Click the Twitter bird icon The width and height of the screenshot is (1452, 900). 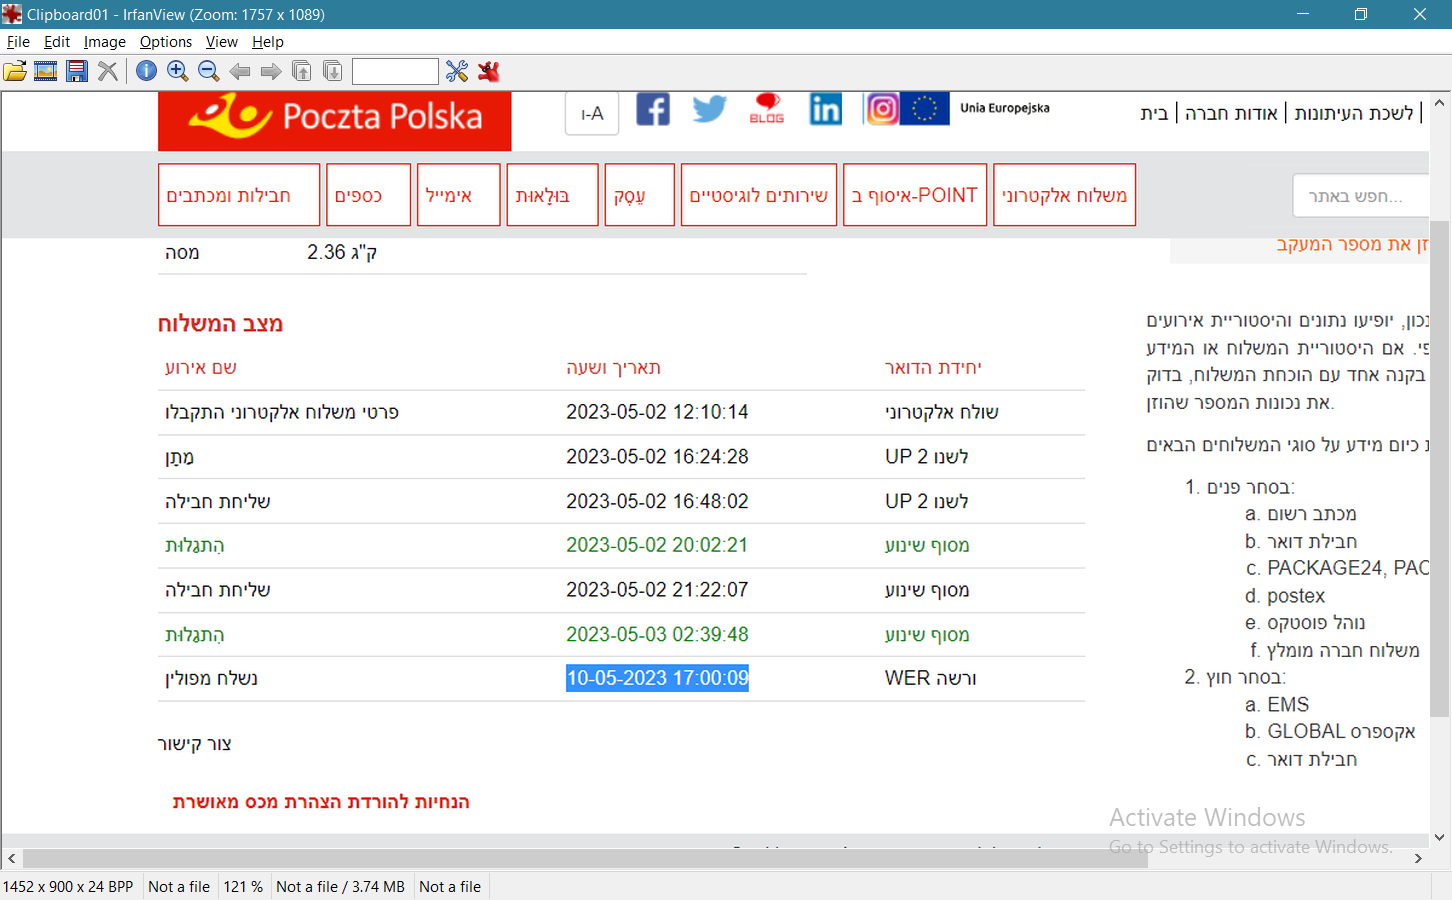pyautogui.click(x=710, y=108)
